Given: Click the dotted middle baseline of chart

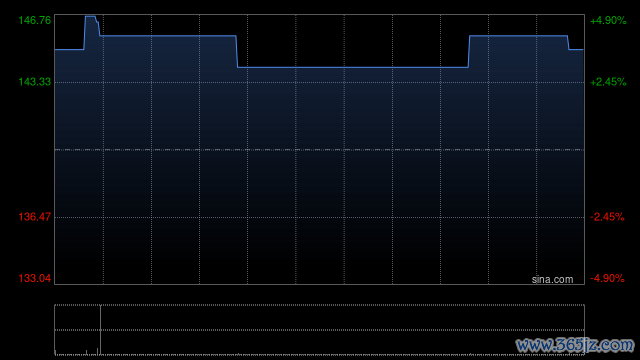Looking at the screenshot, I should click(319, 150).
